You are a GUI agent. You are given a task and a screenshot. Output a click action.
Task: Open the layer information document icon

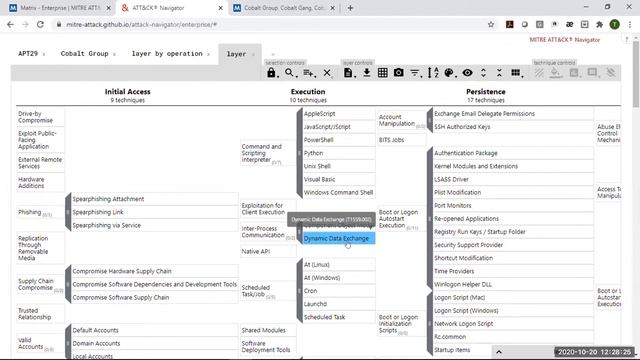[x=348, y=73]
